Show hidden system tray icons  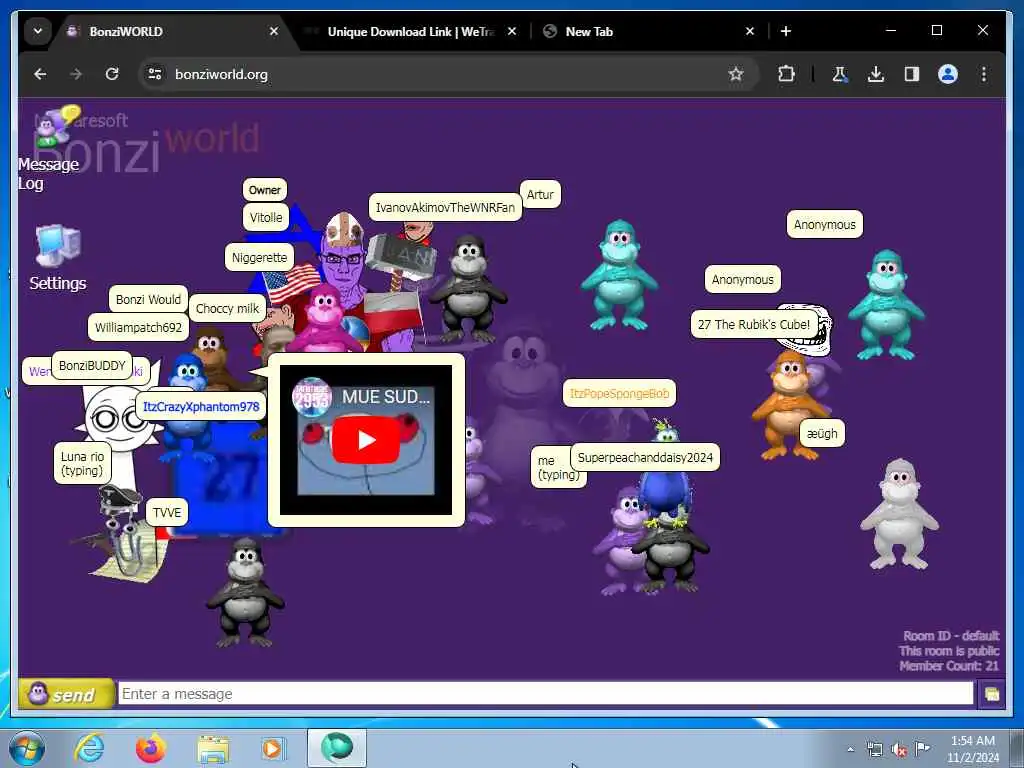[x=850, y=750]
